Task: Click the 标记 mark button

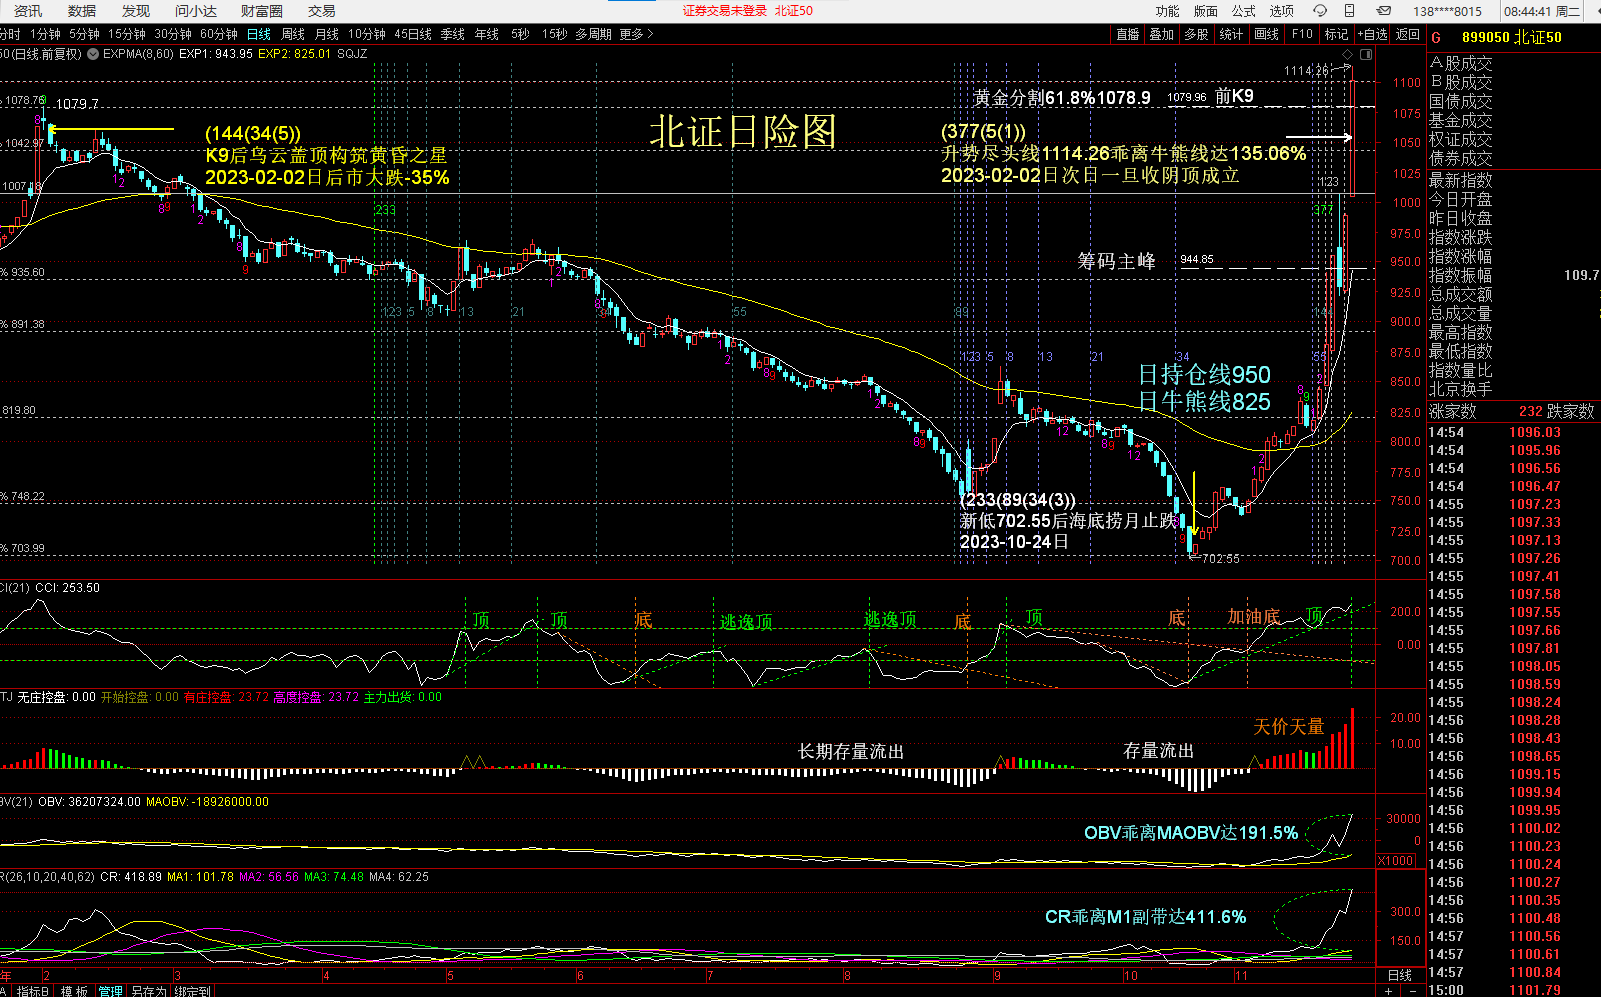Action: pyautogui.click(x=1336, y=34)
